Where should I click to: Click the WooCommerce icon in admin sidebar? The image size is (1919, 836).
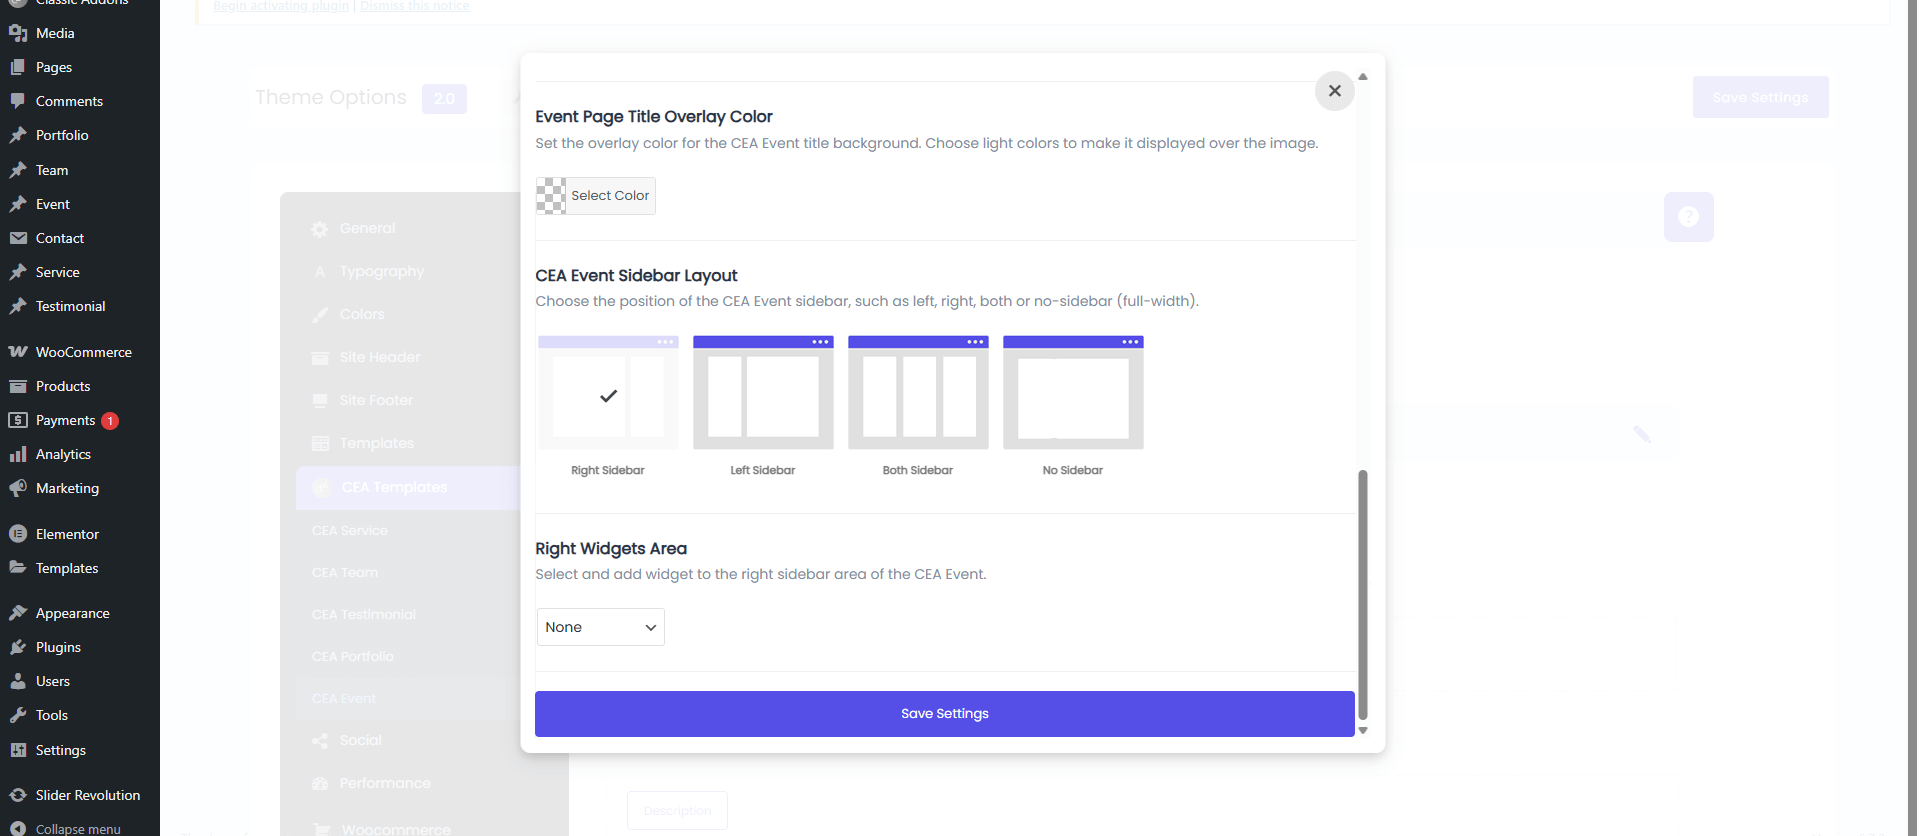pyautogui.click(x=18, y=352)
